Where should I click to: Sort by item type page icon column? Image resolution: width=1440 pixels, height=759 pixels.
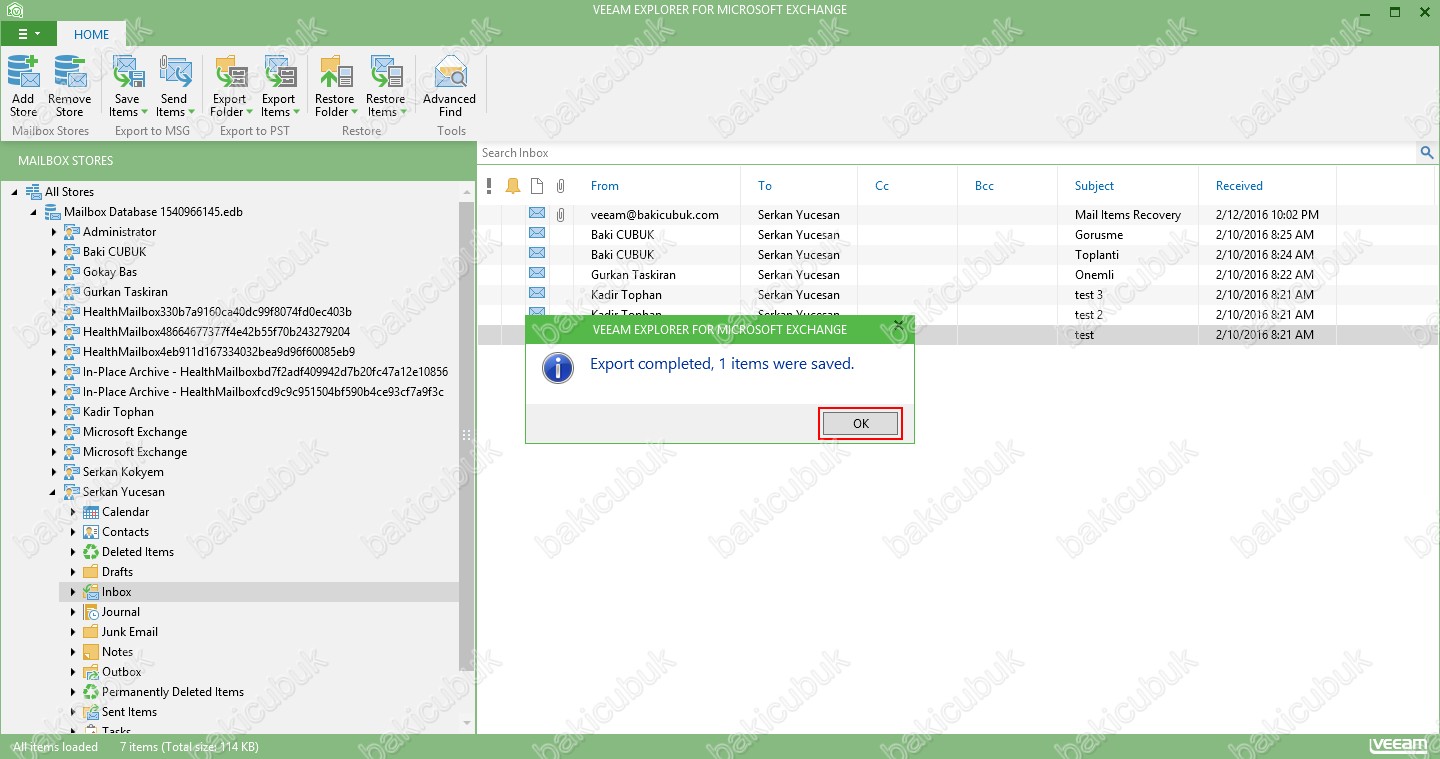pyautogui.click(x=537, y=186)
